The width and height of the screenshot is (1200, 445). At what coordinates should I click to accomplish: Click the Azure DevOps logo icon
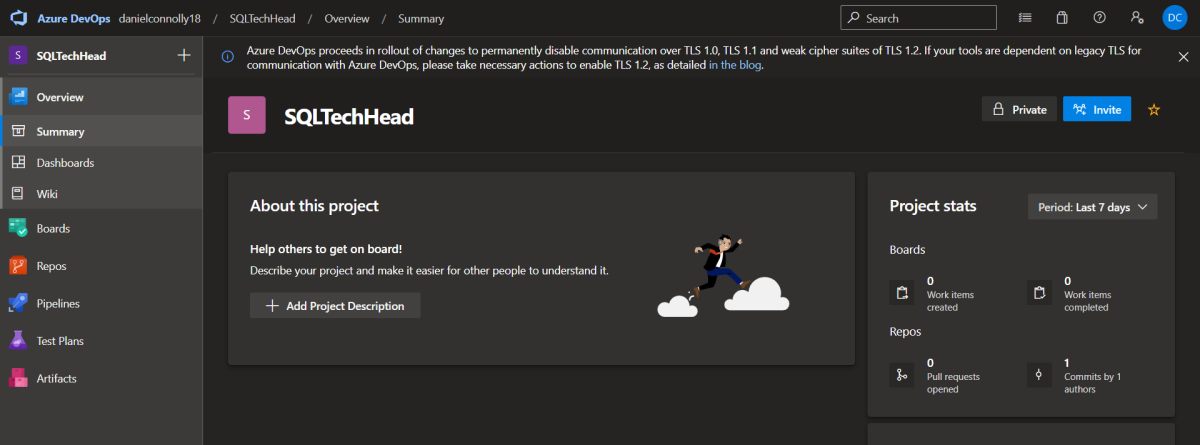tap(19, 18)
